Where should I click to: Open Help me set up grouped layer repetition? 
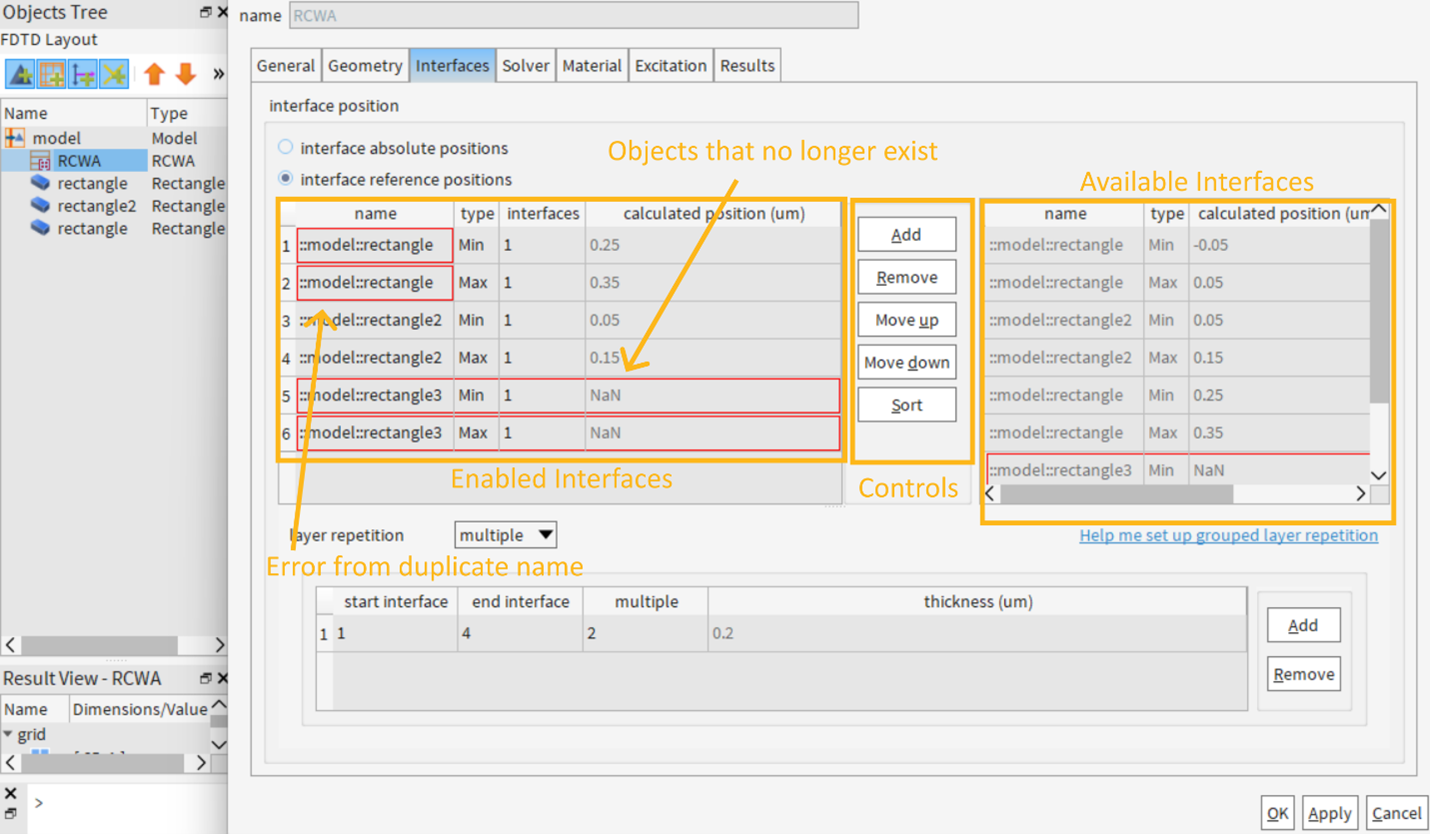coord(1229,535)
